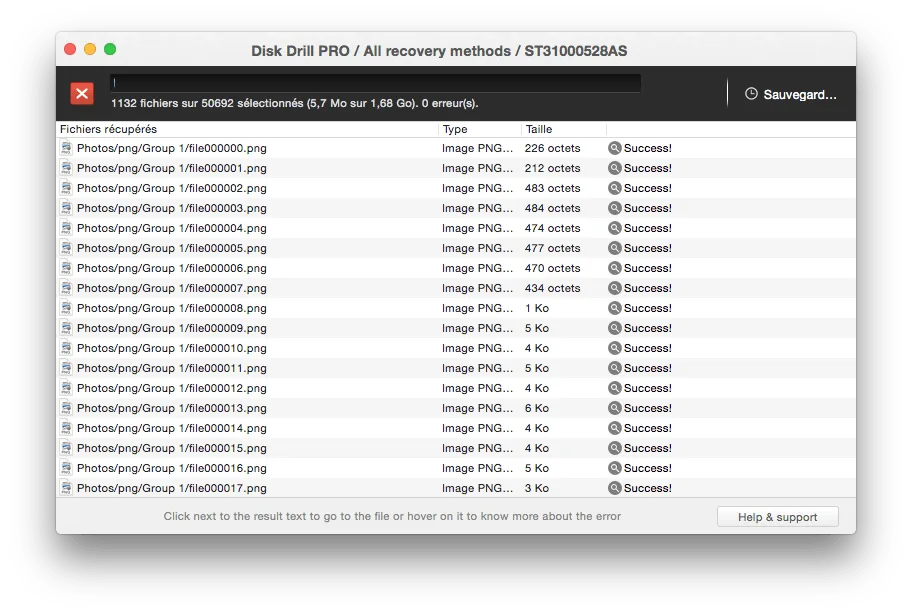This screenshot has width=912, height=614.
Task: Locate file000008.png using its magnifier icon
Action: pos(614,308)
